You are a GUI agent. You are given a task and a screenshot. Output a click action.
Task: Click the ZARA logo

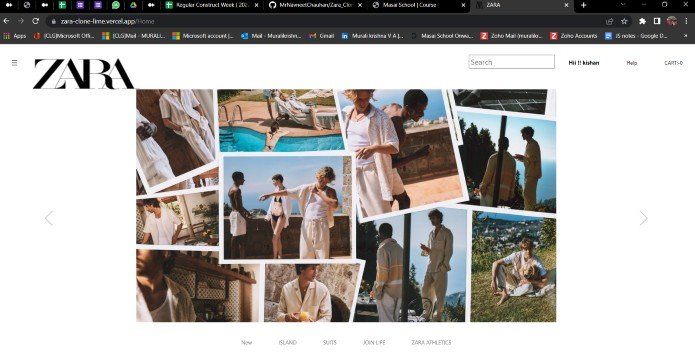[83, 74]
